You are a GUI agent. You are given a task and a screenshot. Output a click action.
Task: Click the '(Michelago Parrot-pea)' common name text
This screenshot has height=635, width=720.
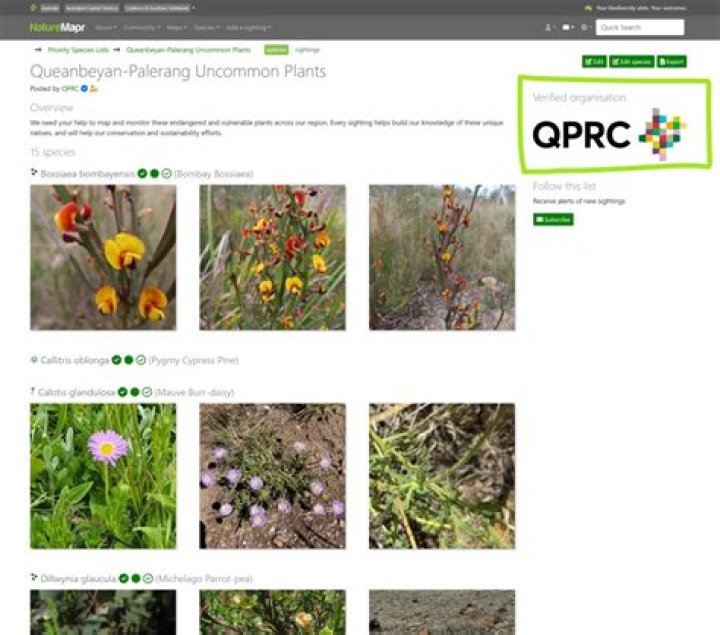point(204,579)
